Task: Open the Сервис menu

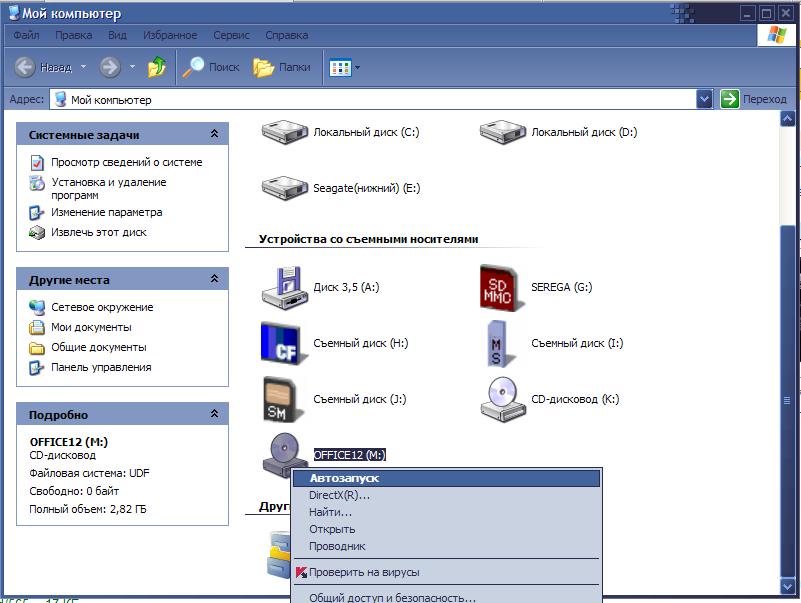Action: [231, 35]
